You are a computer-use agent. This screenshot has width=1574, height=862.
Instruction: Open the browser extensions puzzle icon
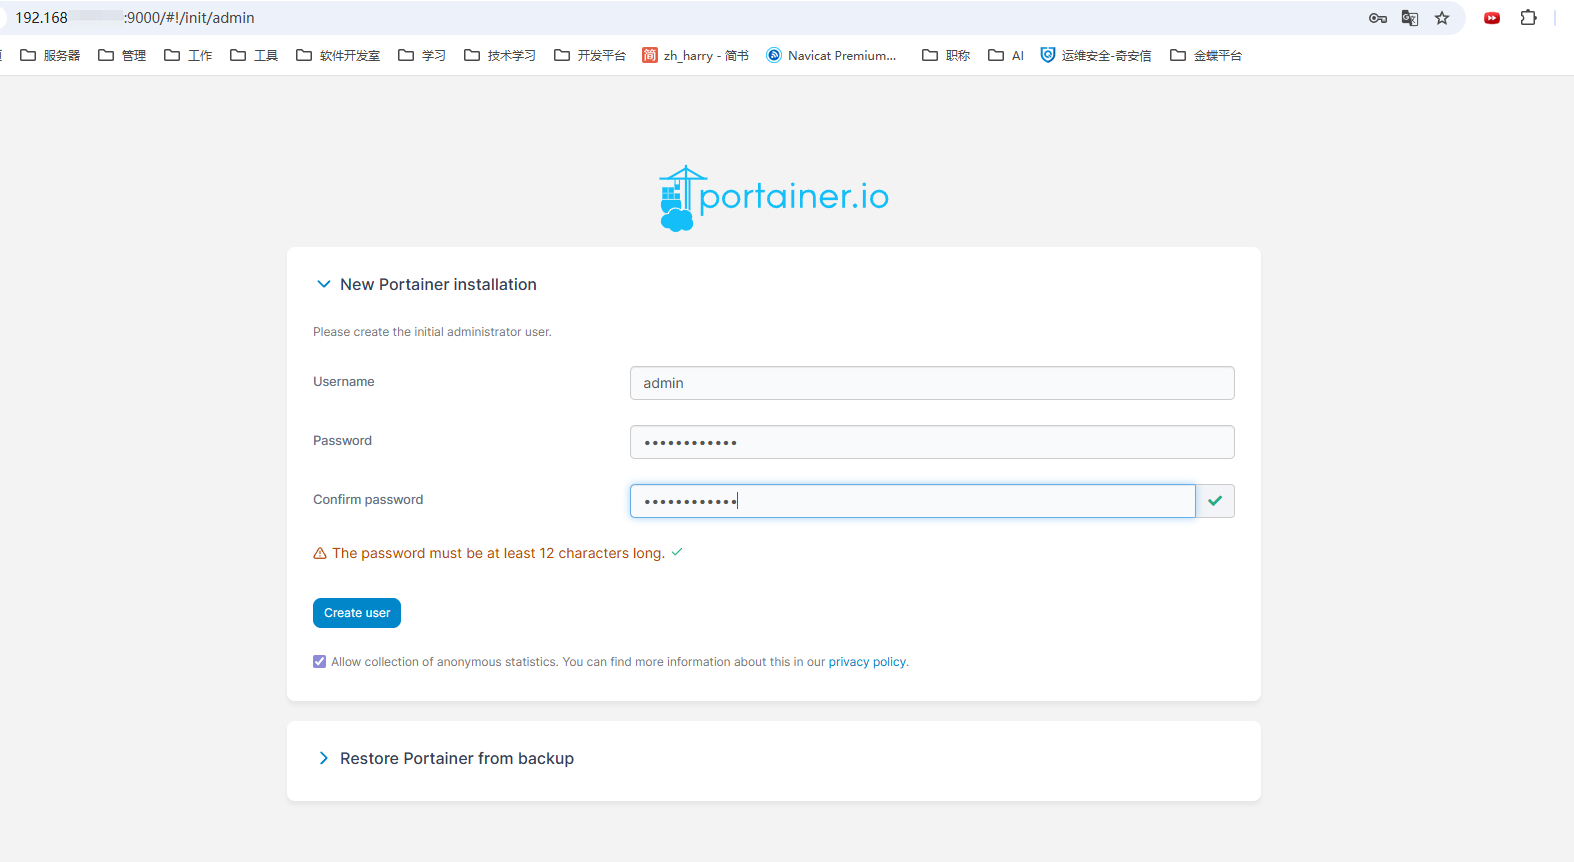coord(1528,18)
